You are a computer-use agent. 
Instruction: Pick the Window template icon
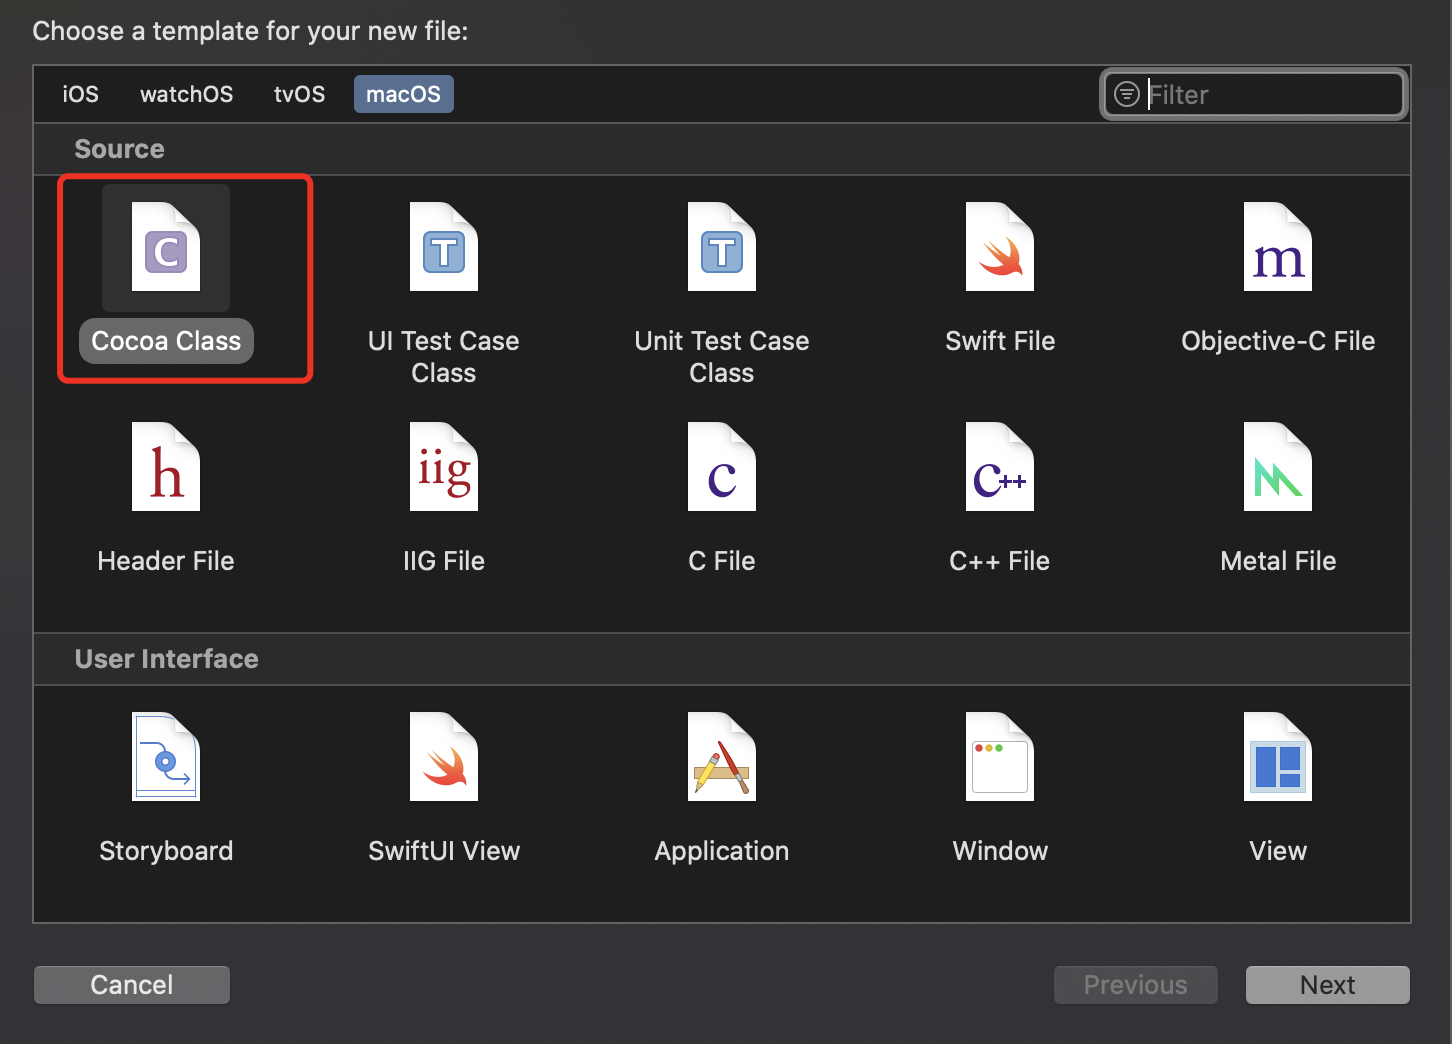point(1000,757)
